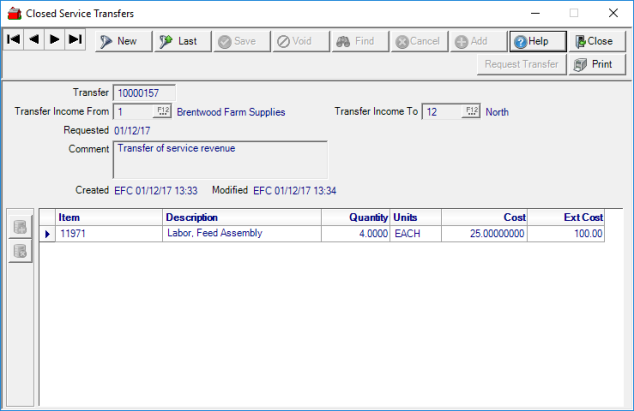Go to the previous record
634x411 pixels.
click(x=34, y=41)
